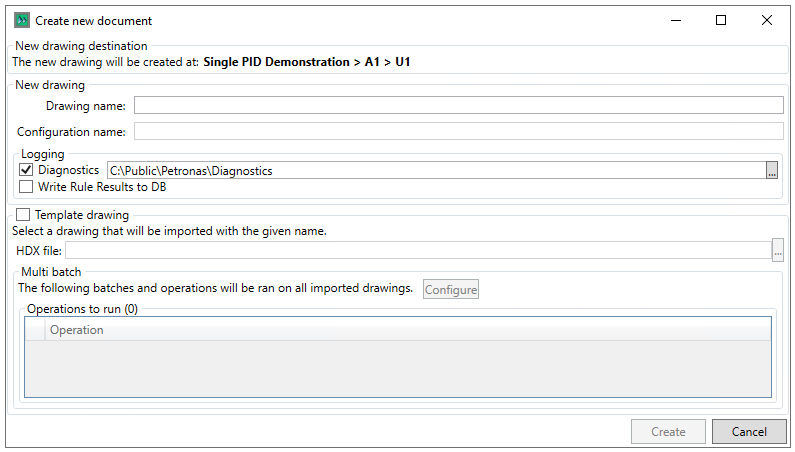Image resolution: width=795 pixels, height=452 pixels.
Task: Minimize the Create new document window
Action: pyautogui.click(x=675, y=20)
